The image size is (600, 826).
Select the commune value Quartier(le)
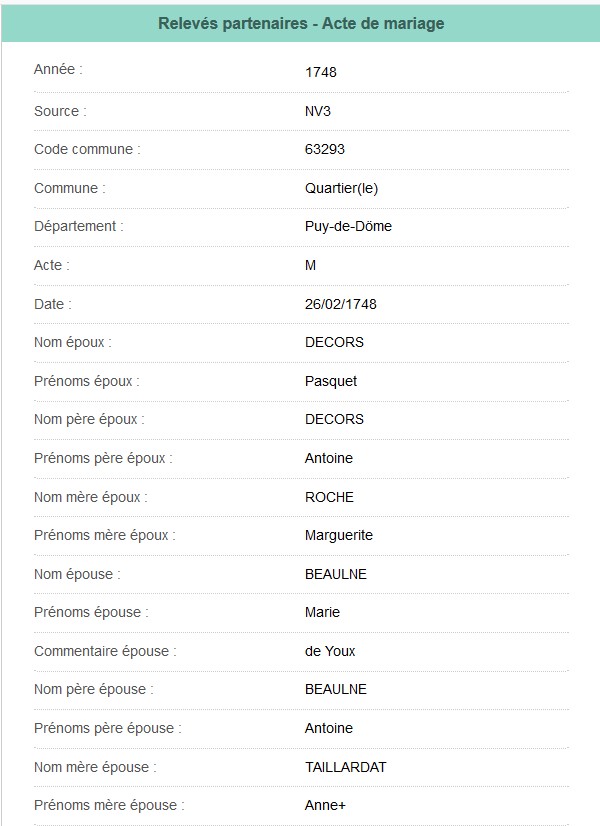coord(341,188)
